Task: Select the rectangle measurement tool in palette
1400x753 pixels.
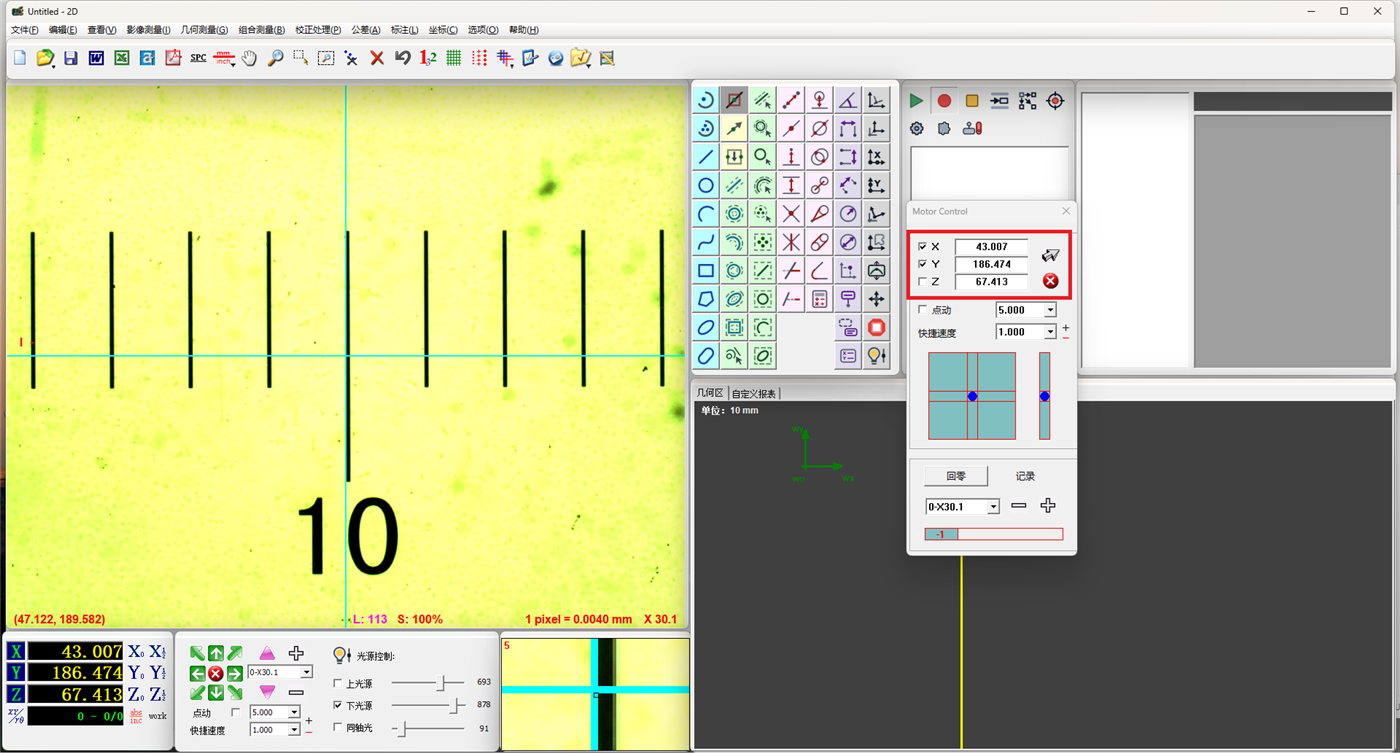Action: [x=706, y=271]
